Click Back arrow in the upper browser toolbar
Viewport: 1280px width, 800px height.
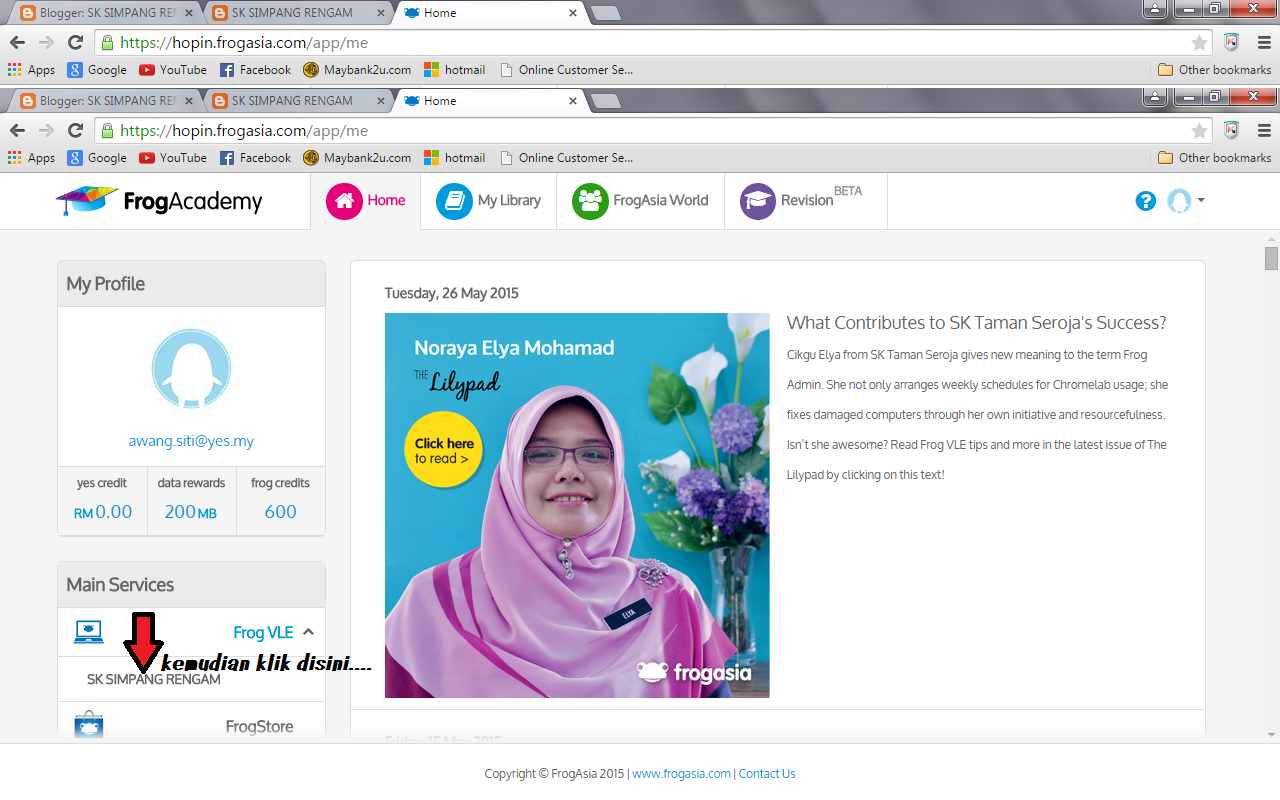17,43
